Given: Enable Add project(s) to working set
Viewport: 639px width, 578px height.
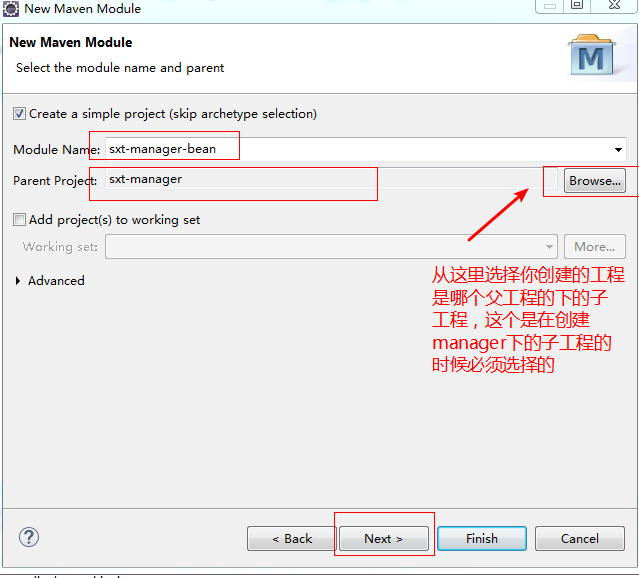Looking at the screenshot, I should [x=19, y=220].
